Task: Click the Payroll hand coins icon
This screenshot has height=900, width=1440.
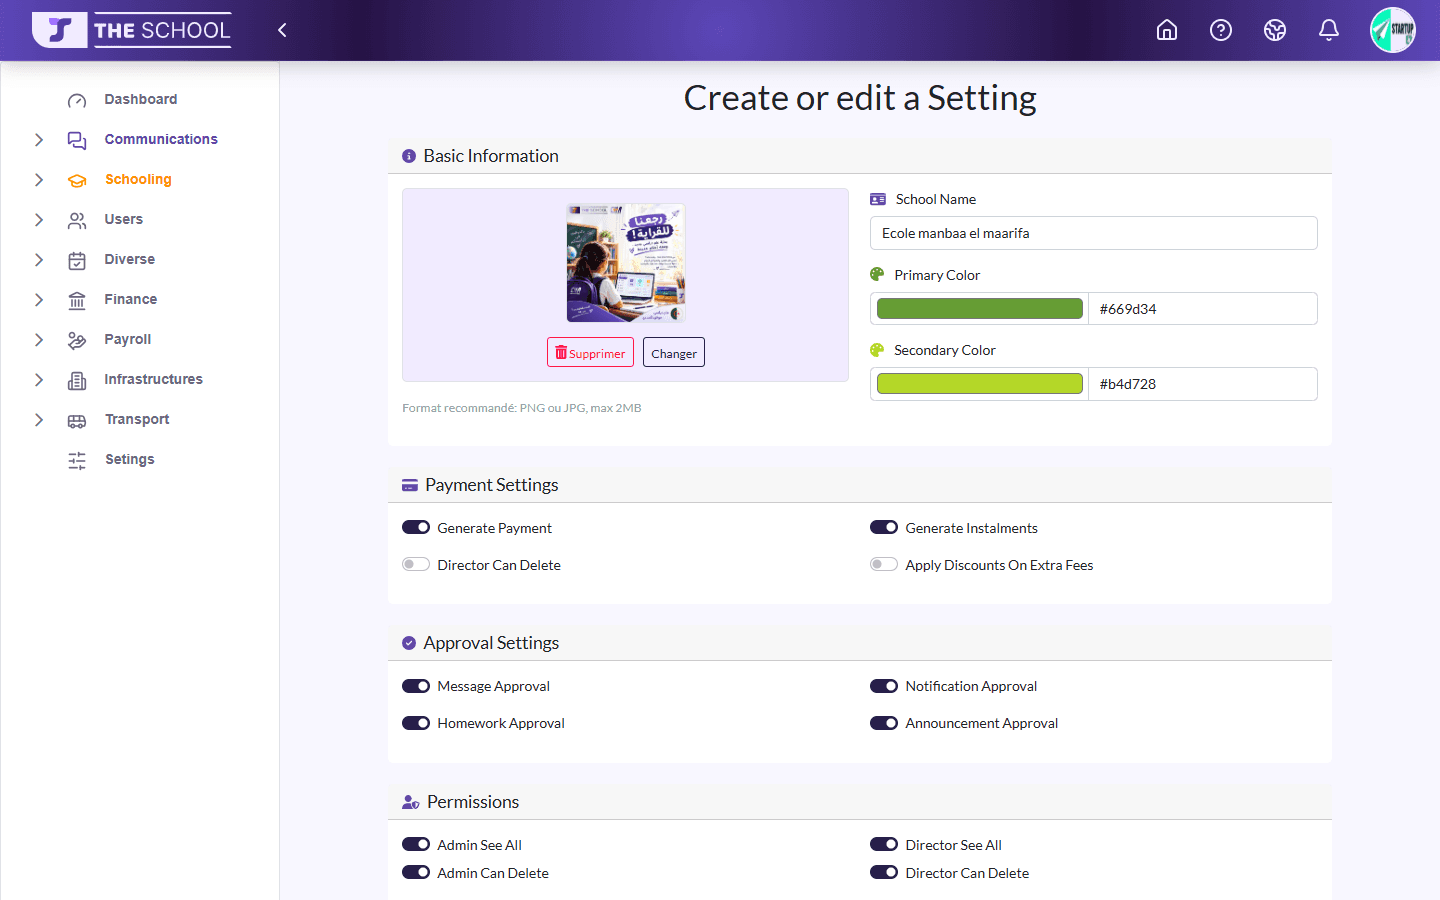Action: pyautogui.click(x=77, y=340)
